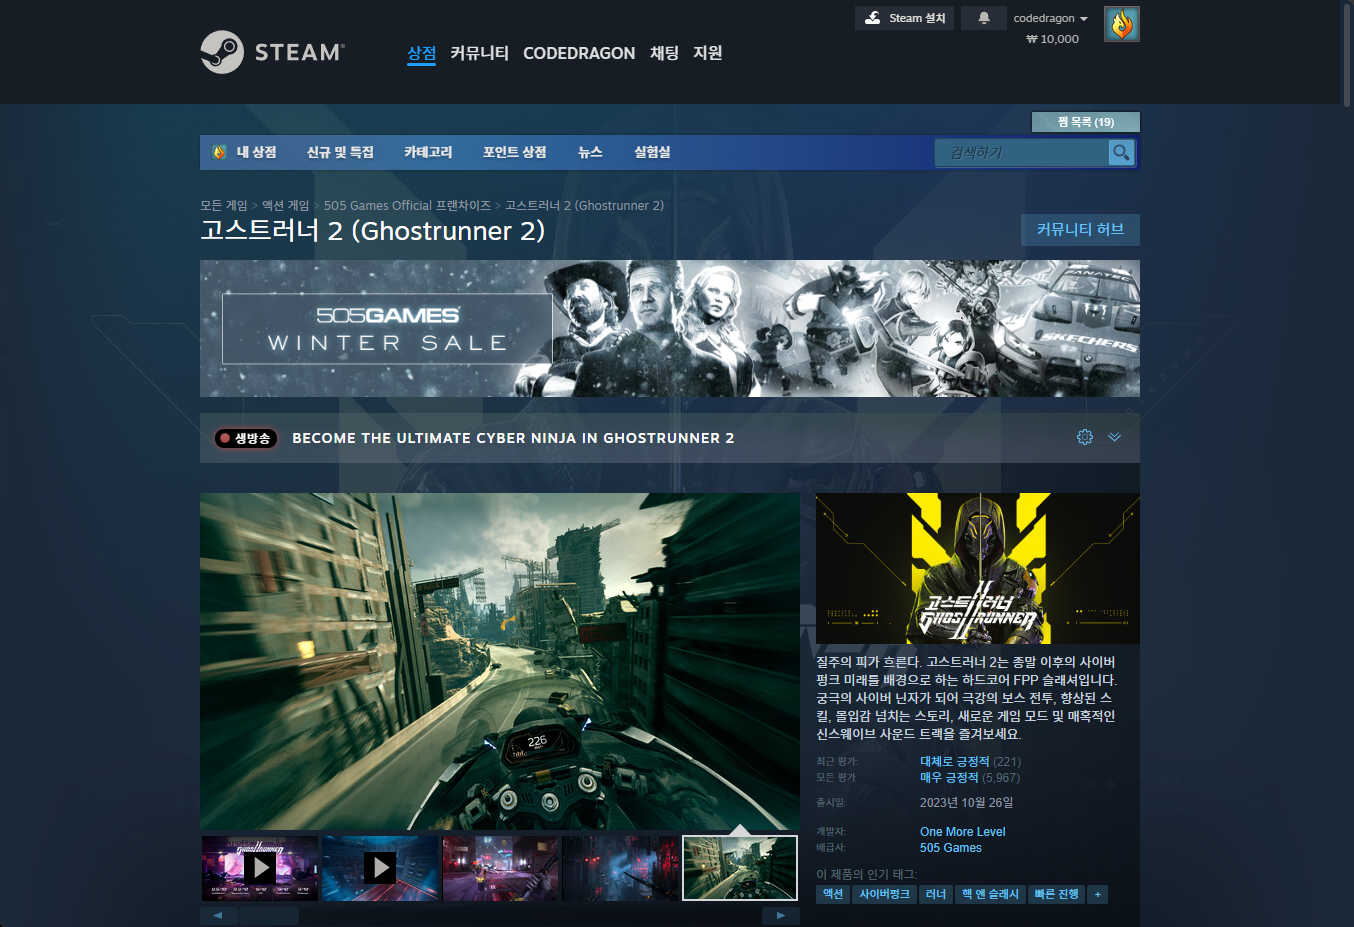Open the 505 Games Winter Sale banner
Viewport: 1354px width, 927px height.
click(x=670, y=329)
